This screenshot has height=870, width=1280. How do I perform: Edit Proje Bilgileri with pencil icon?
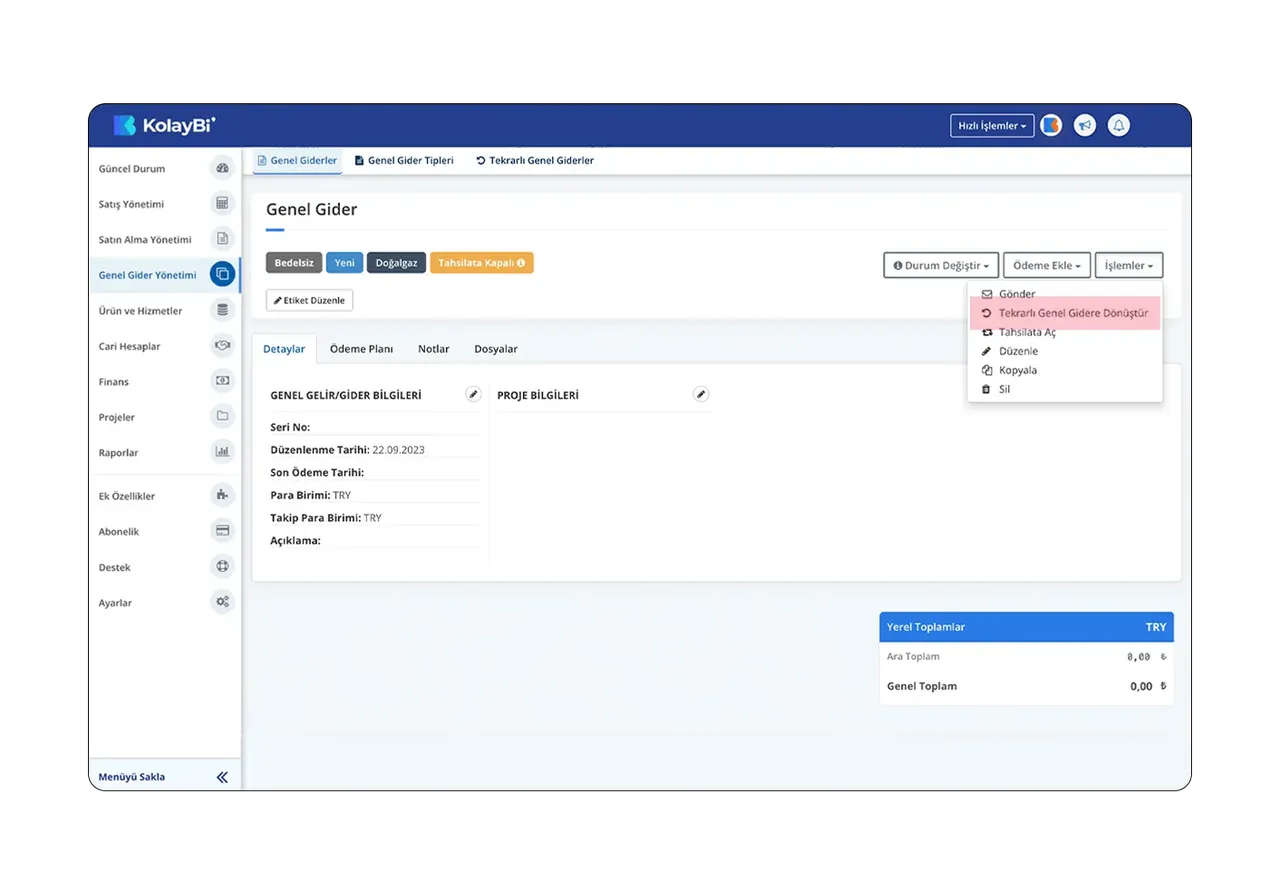(x=701, y=395)
